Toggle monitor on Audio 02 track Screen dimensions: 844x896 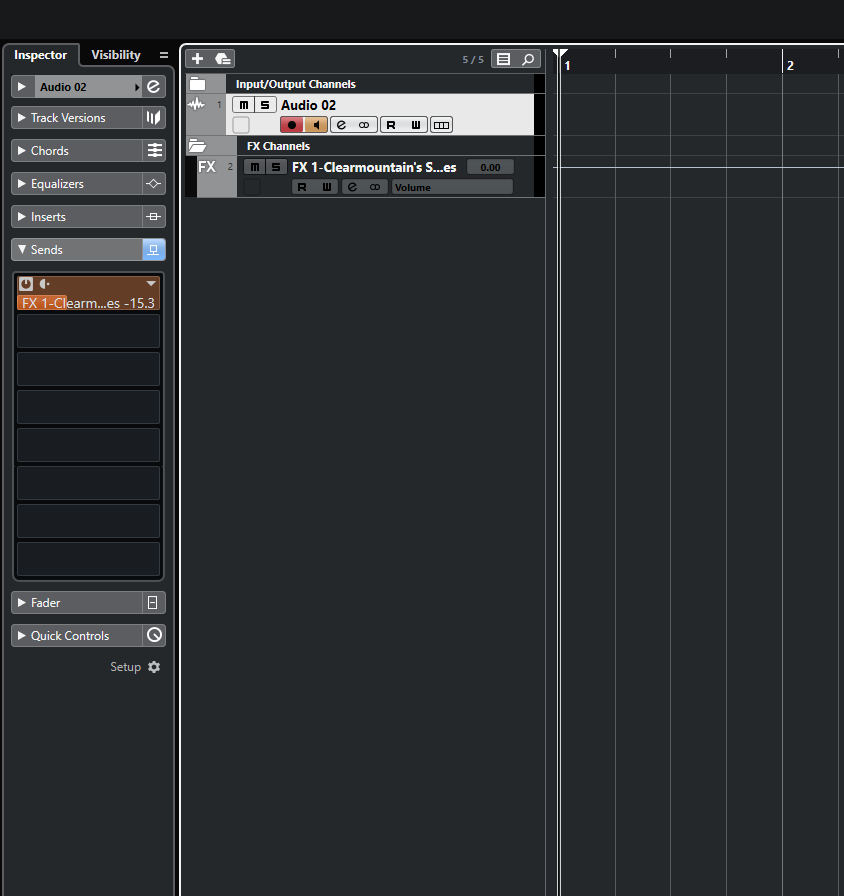pos(315,125)
